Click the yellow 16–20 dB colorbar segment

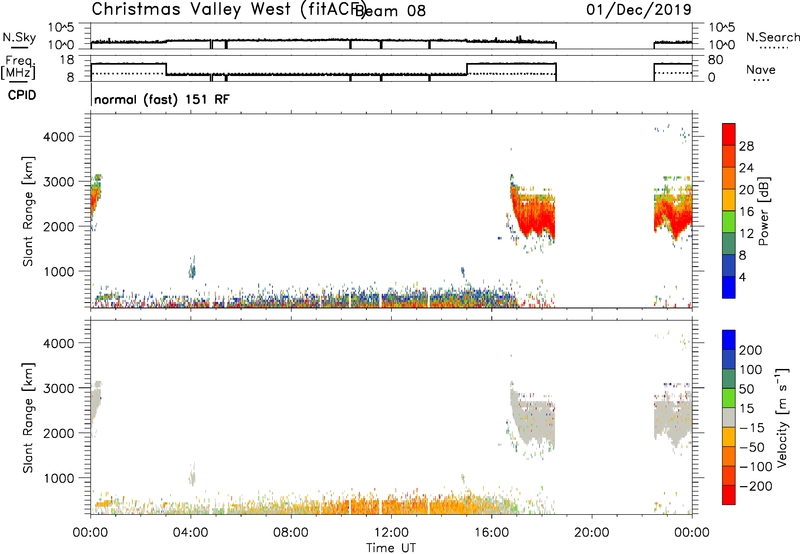729,200
